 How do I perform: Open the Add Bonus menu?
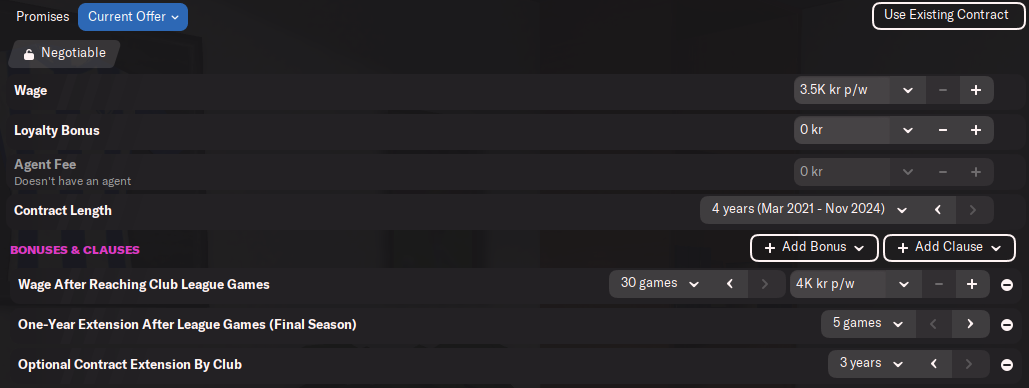click(x=814, y=248)
